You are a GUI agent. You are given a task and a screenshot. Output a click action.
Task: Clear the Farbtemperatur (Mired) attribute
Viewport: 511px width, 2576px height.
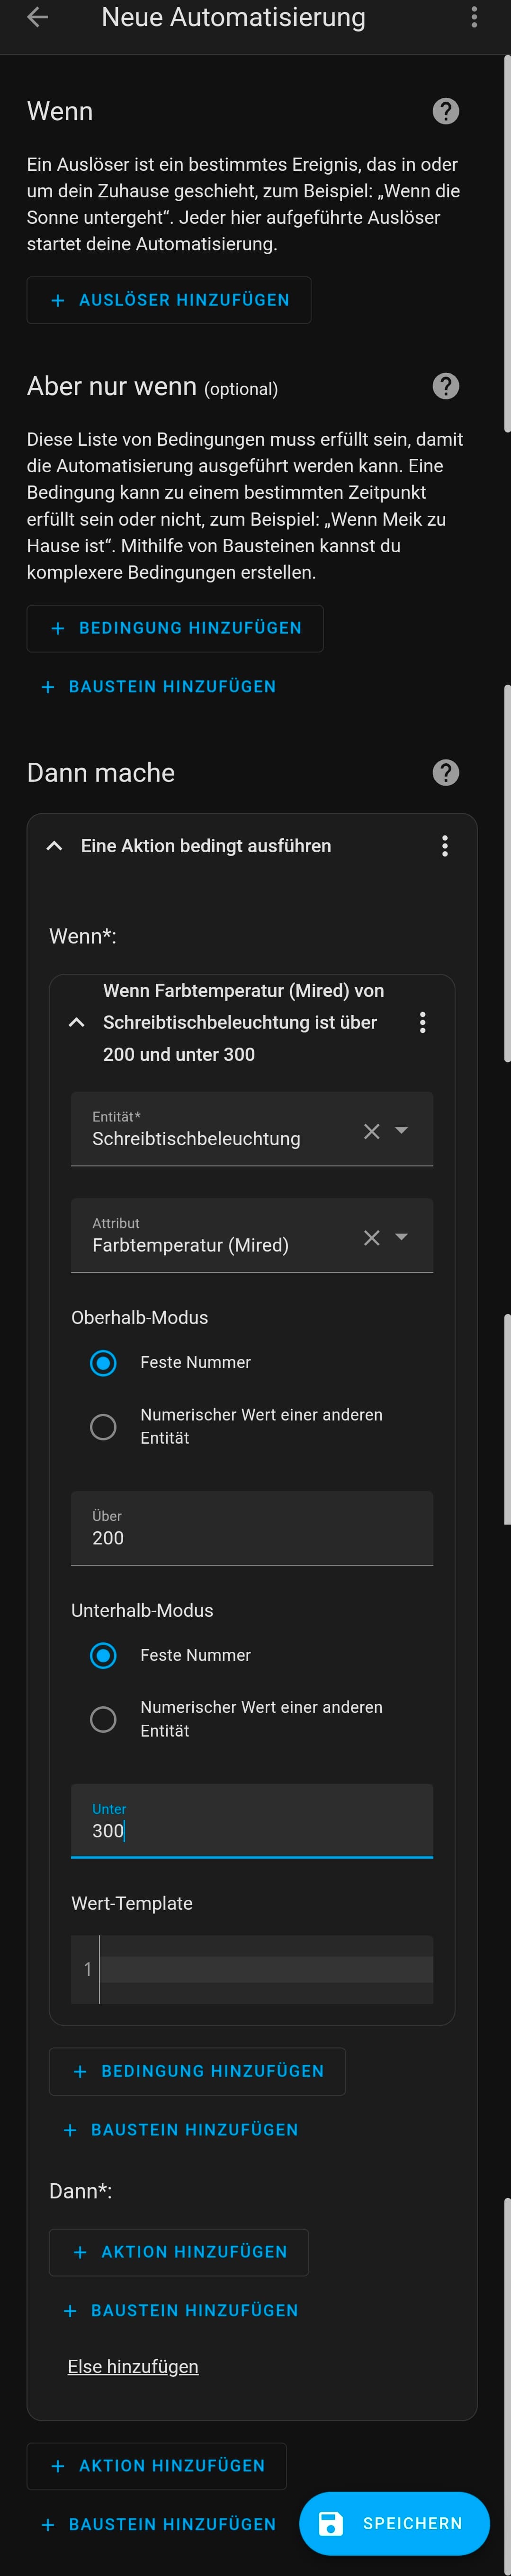[371, 1238]
